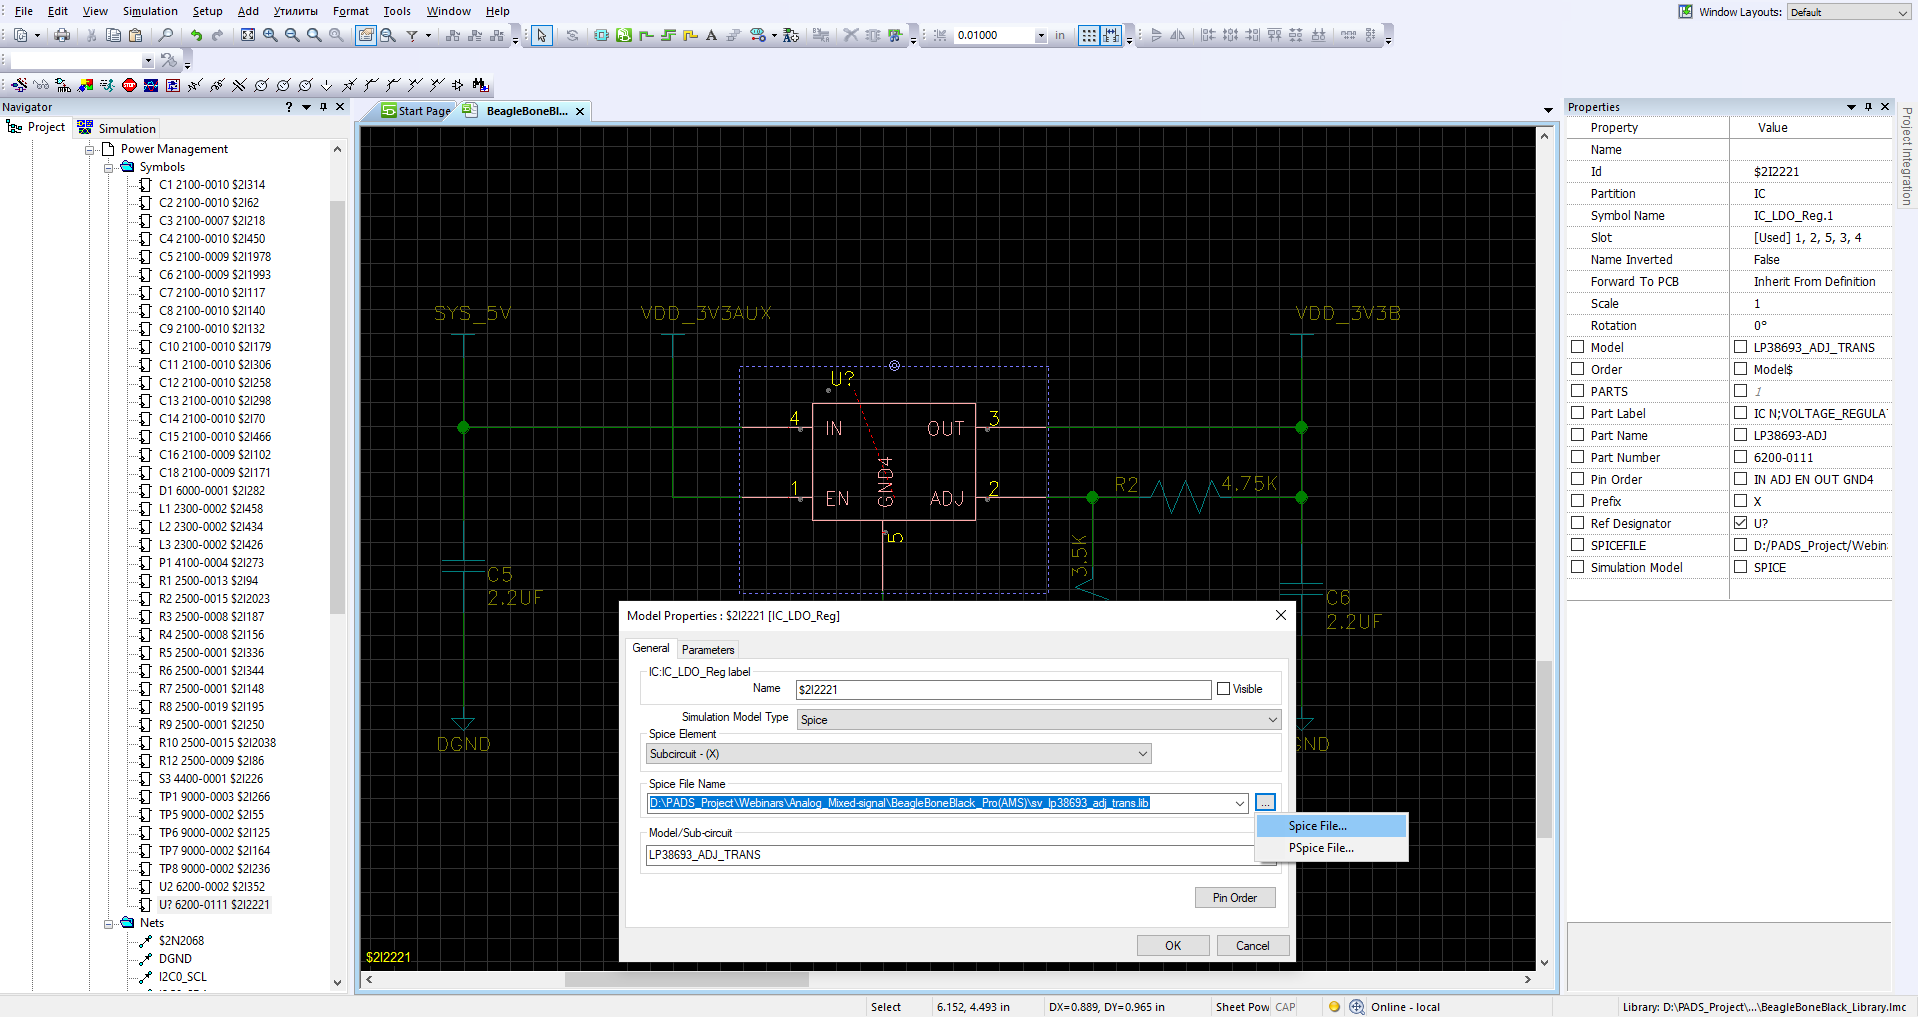
Task: Click the Model/Sub-circuit text field
Action: [x=948, y=855]
